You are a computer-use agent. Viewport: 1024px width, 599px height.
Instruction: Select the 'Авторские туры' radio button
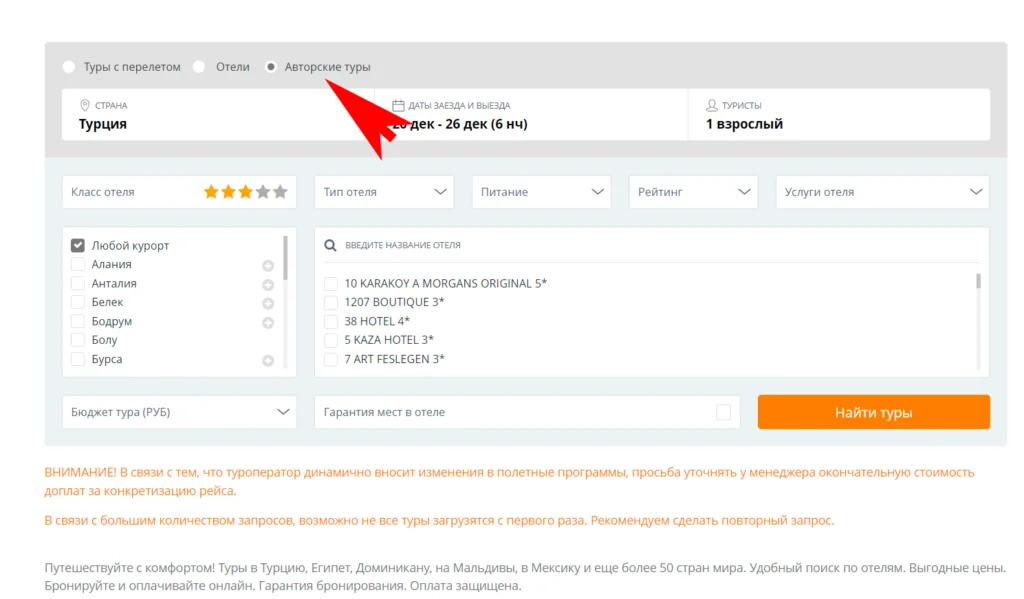click(x=271, y=67)
